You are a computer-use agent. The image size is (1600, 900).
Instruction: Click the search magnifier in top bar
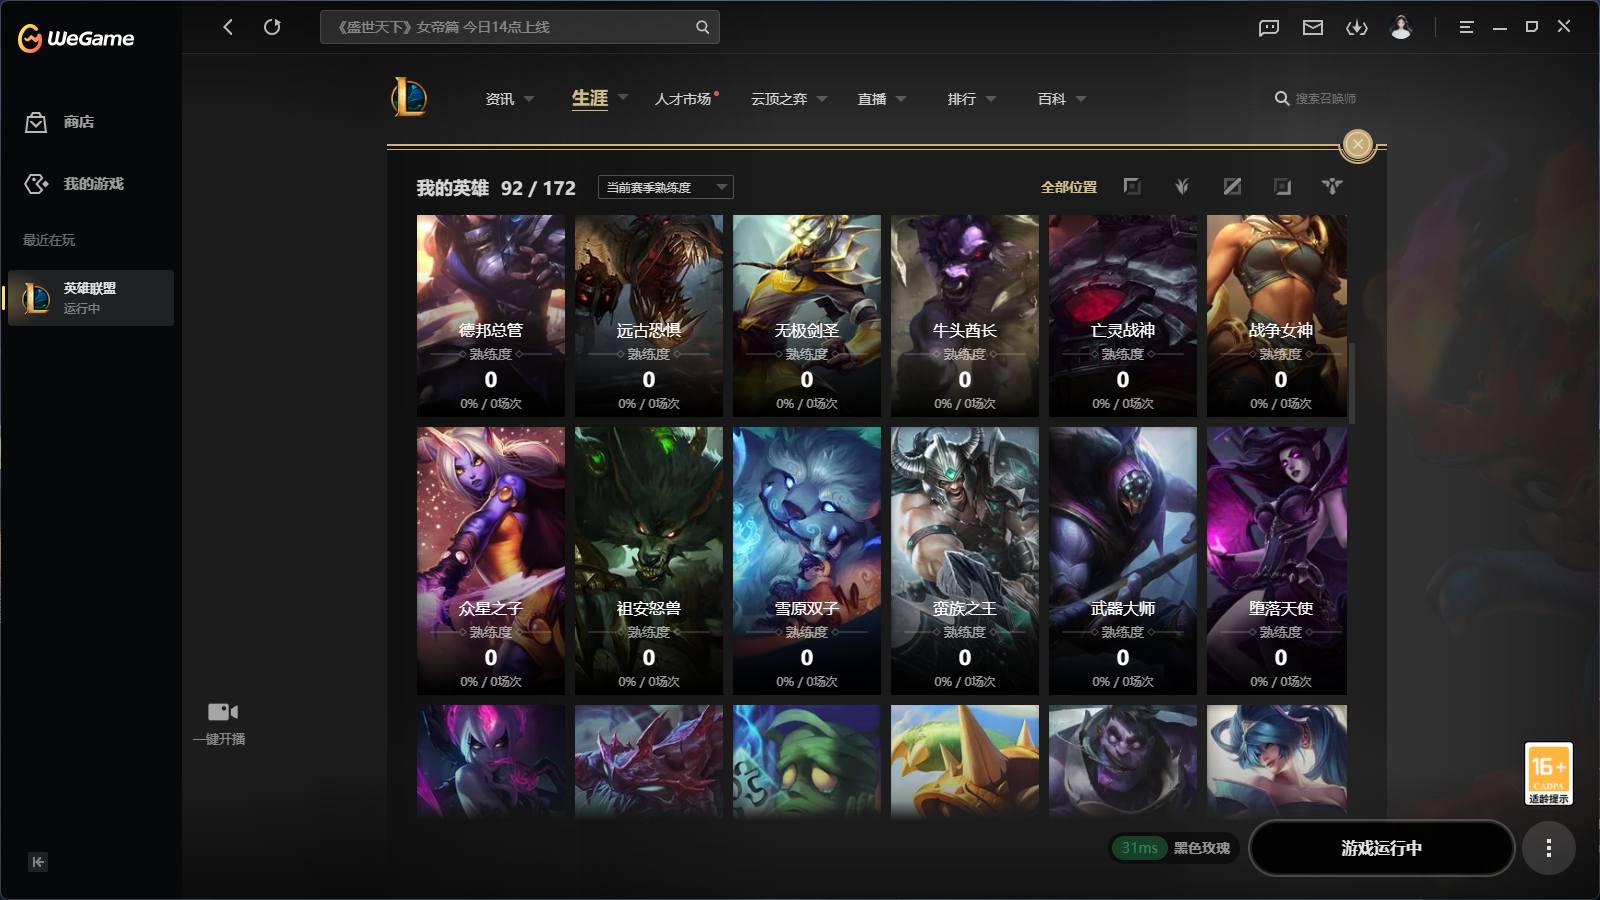tap(703, 27)
